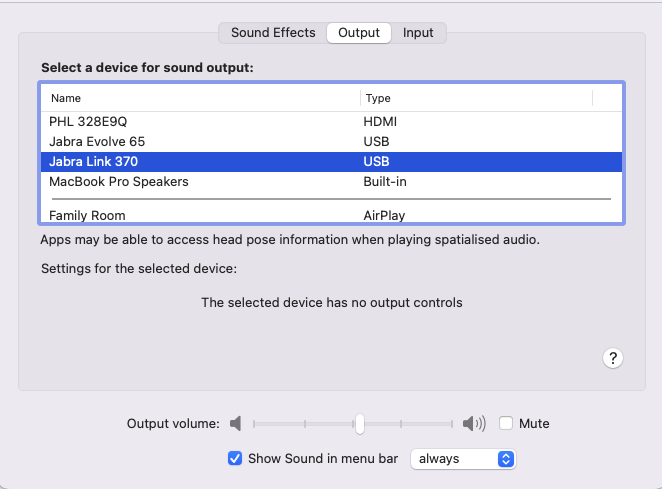This screenshot has width=662, height=489.
Task: Click the Type column header
Action: pyautogui.click(x=477, y=98)
